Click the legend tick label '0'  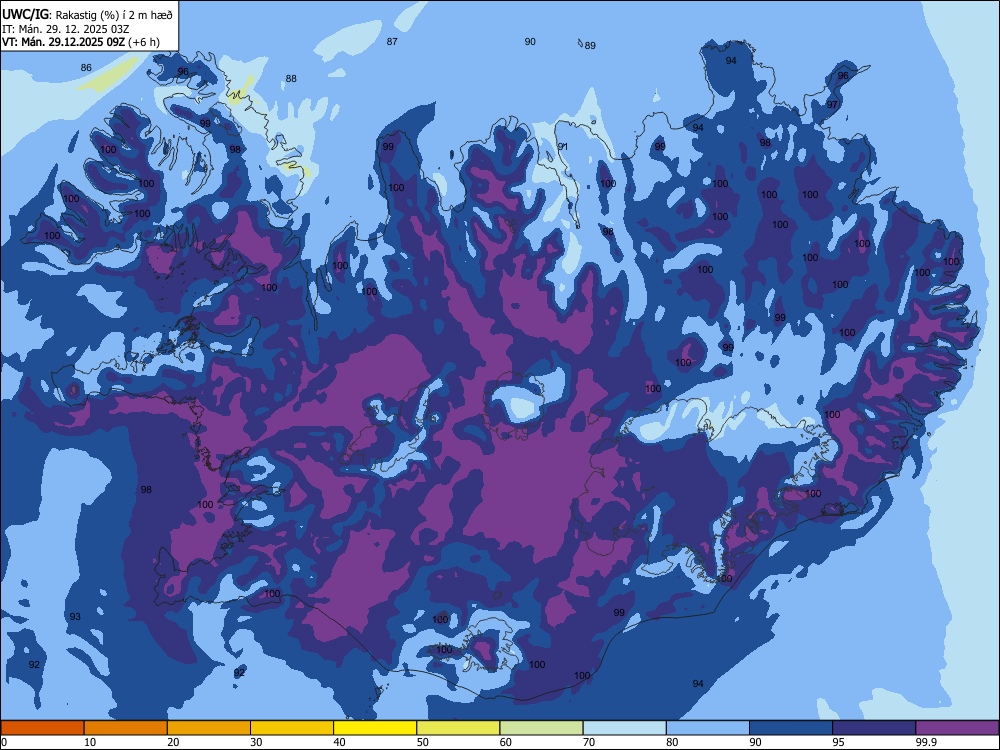[x=4, y=742]
